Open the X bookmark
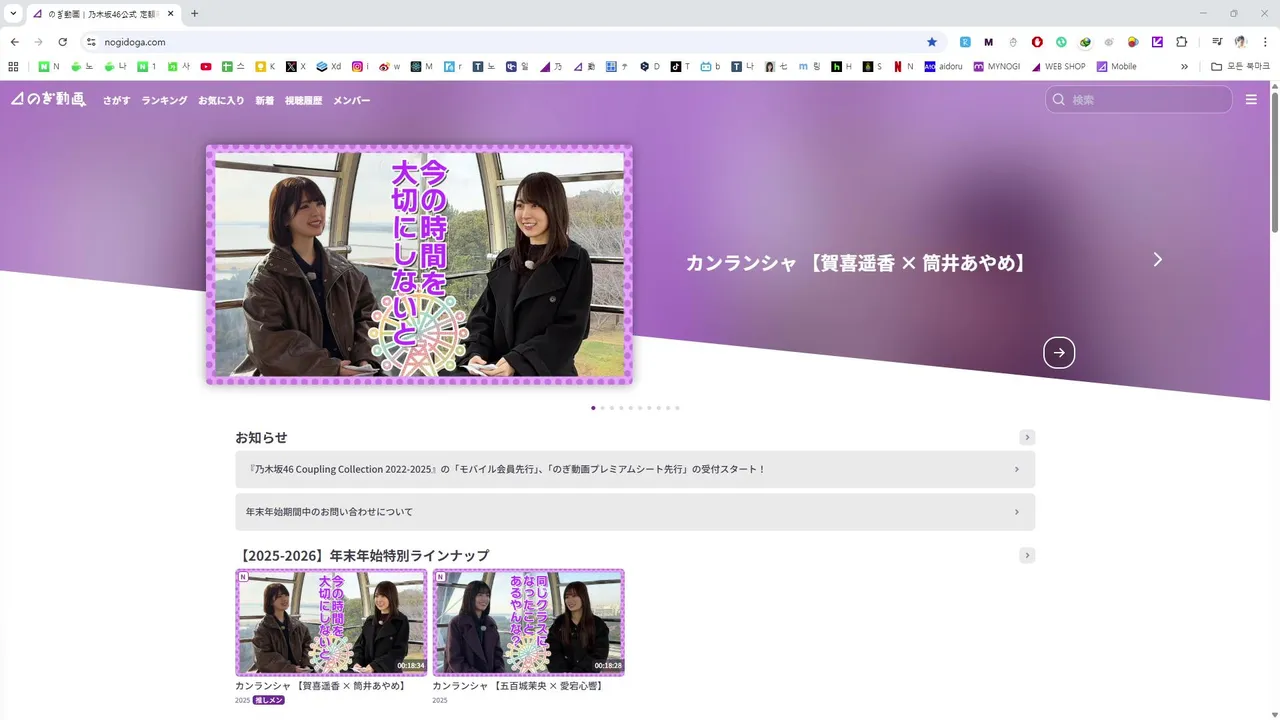 [x=296, y=67]
